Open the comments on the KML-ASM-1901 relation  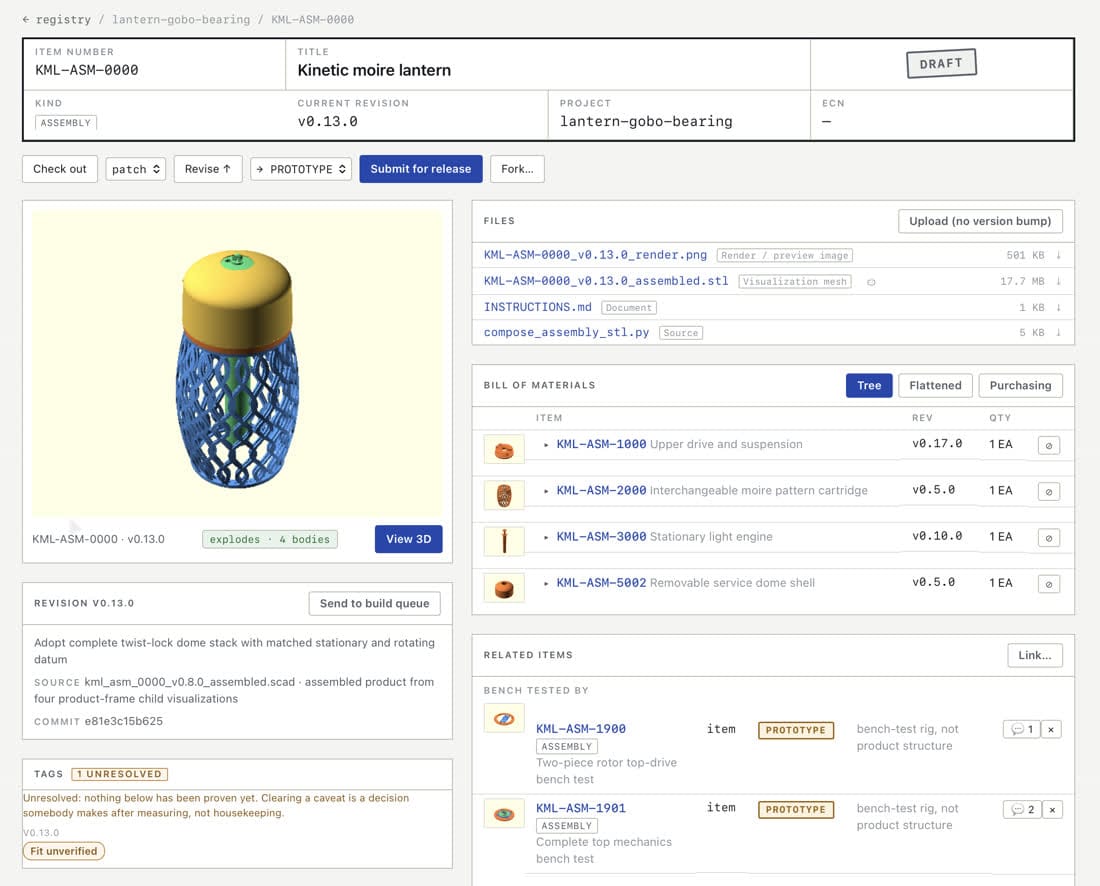click(1021, 810)
